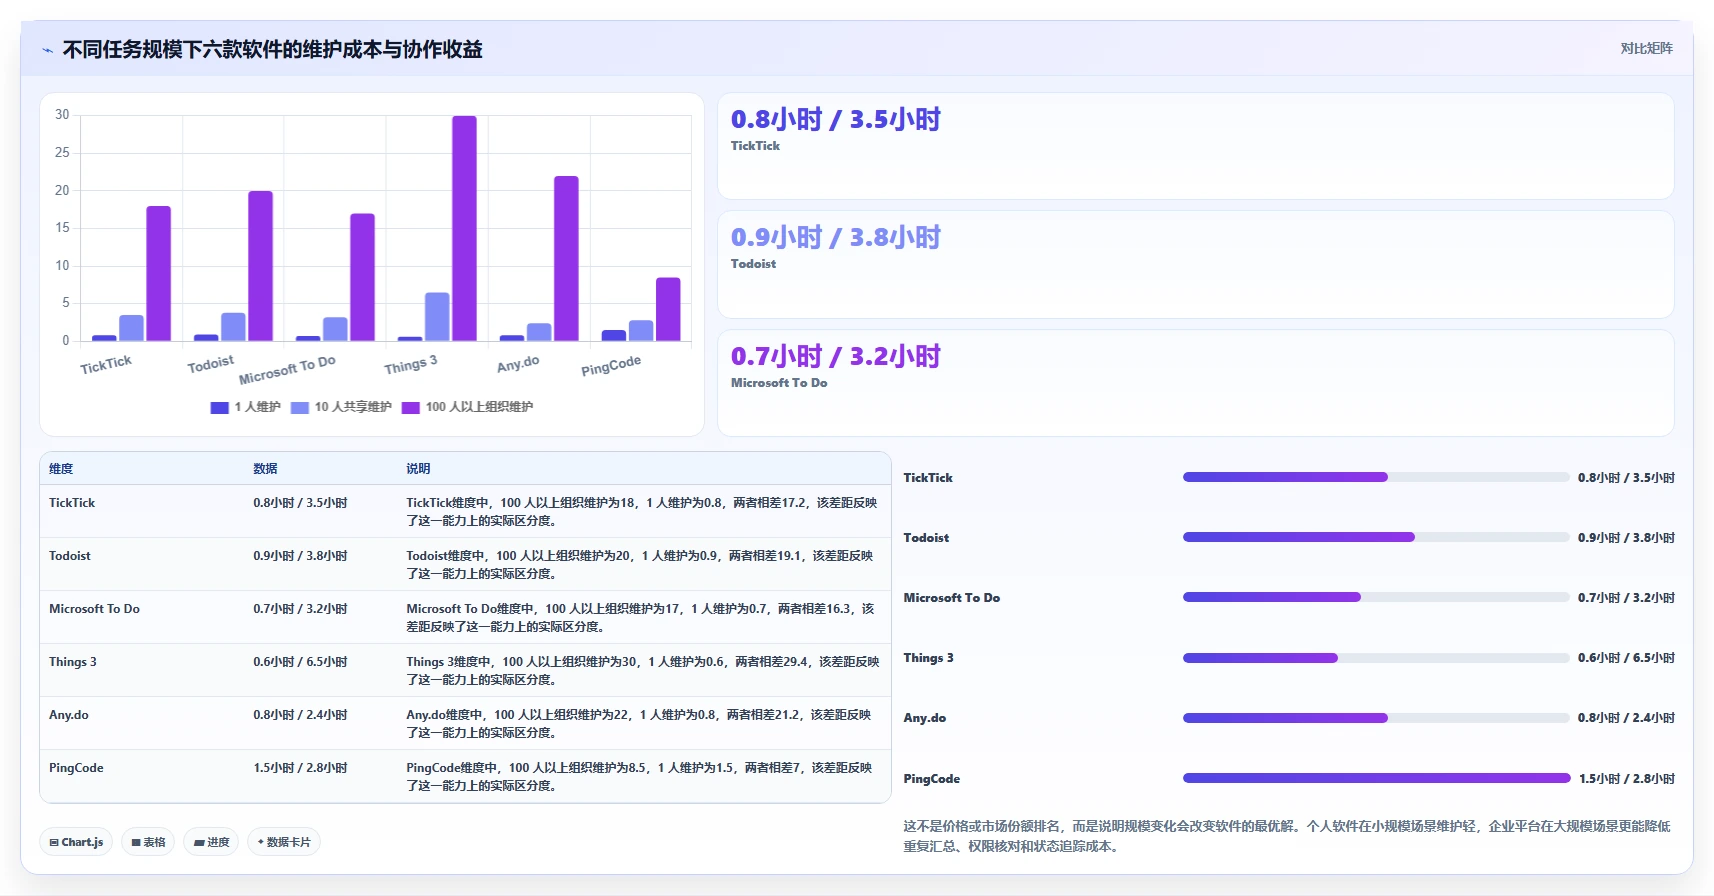Toggle the 1 人维护 legend series

(x=245, y=407)
